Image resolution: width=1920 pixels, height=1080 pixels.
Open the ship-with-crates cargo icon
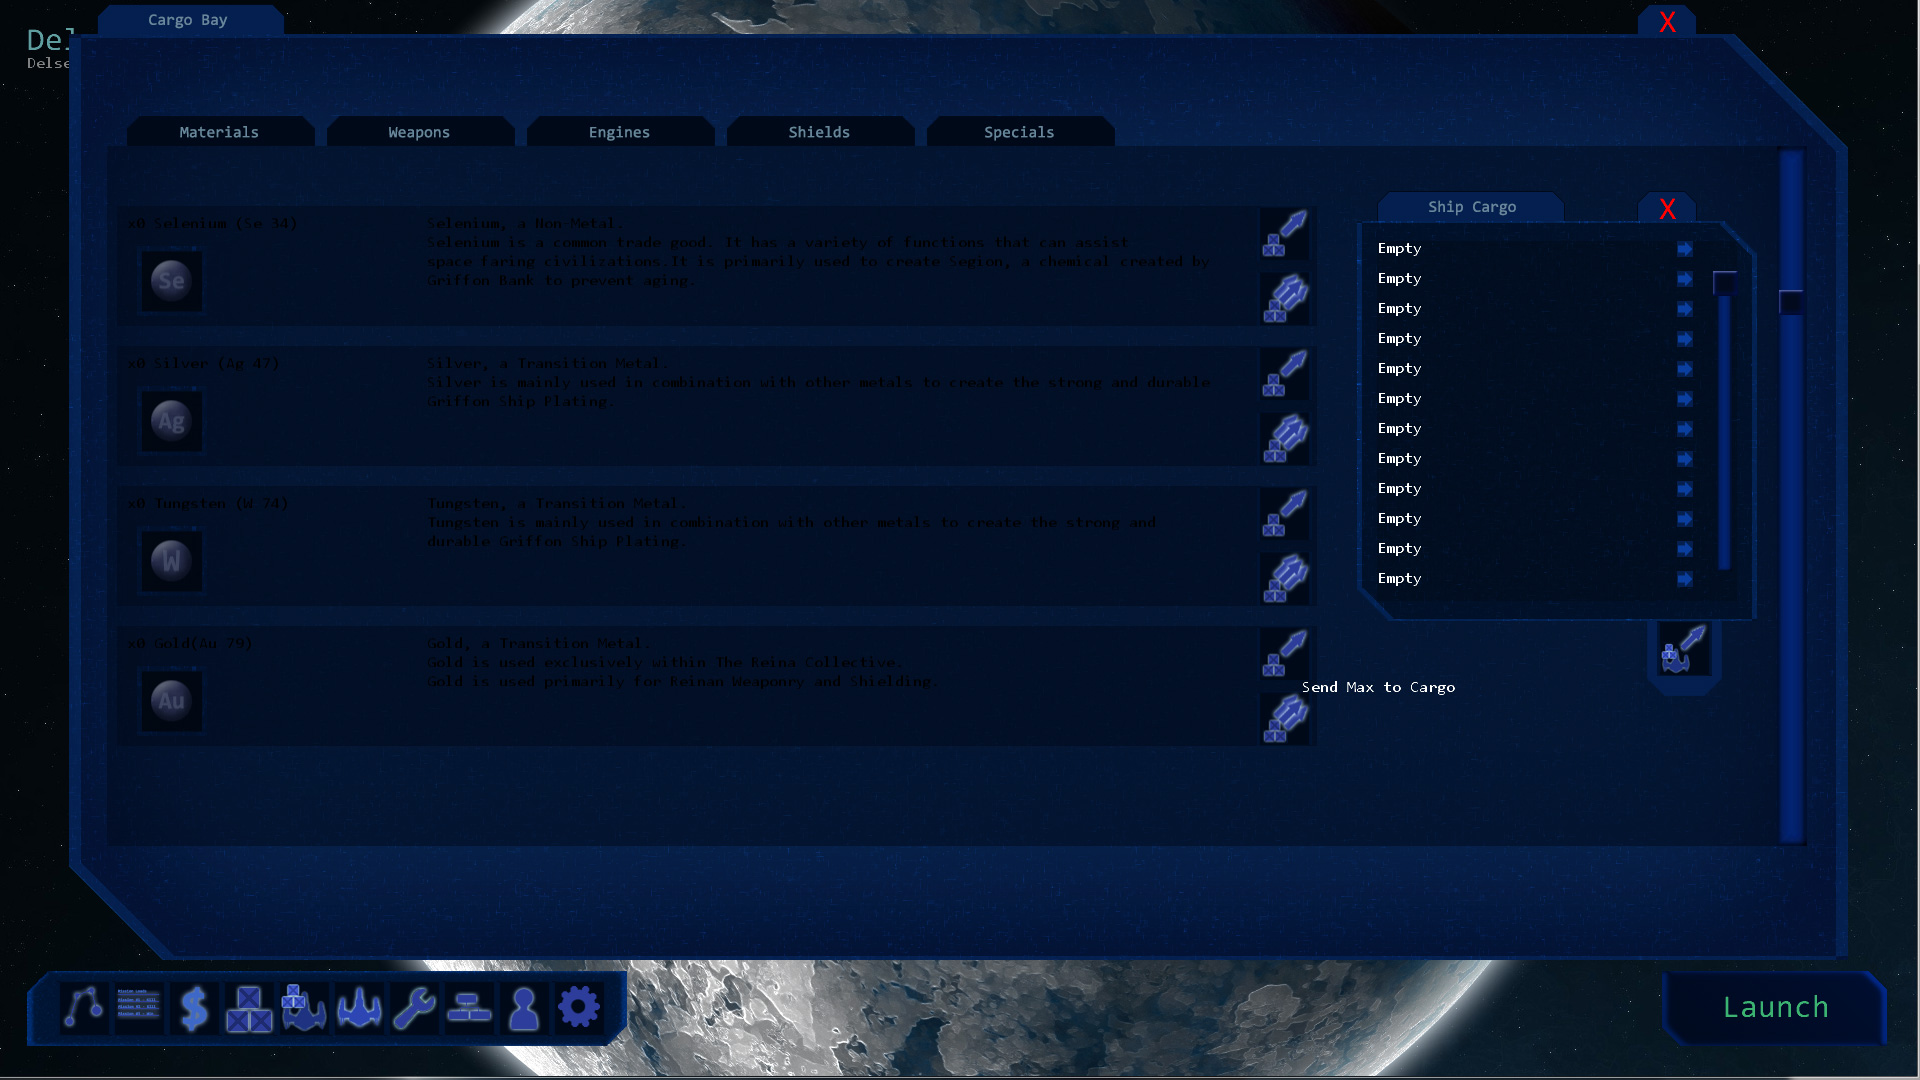point(304,1007)
